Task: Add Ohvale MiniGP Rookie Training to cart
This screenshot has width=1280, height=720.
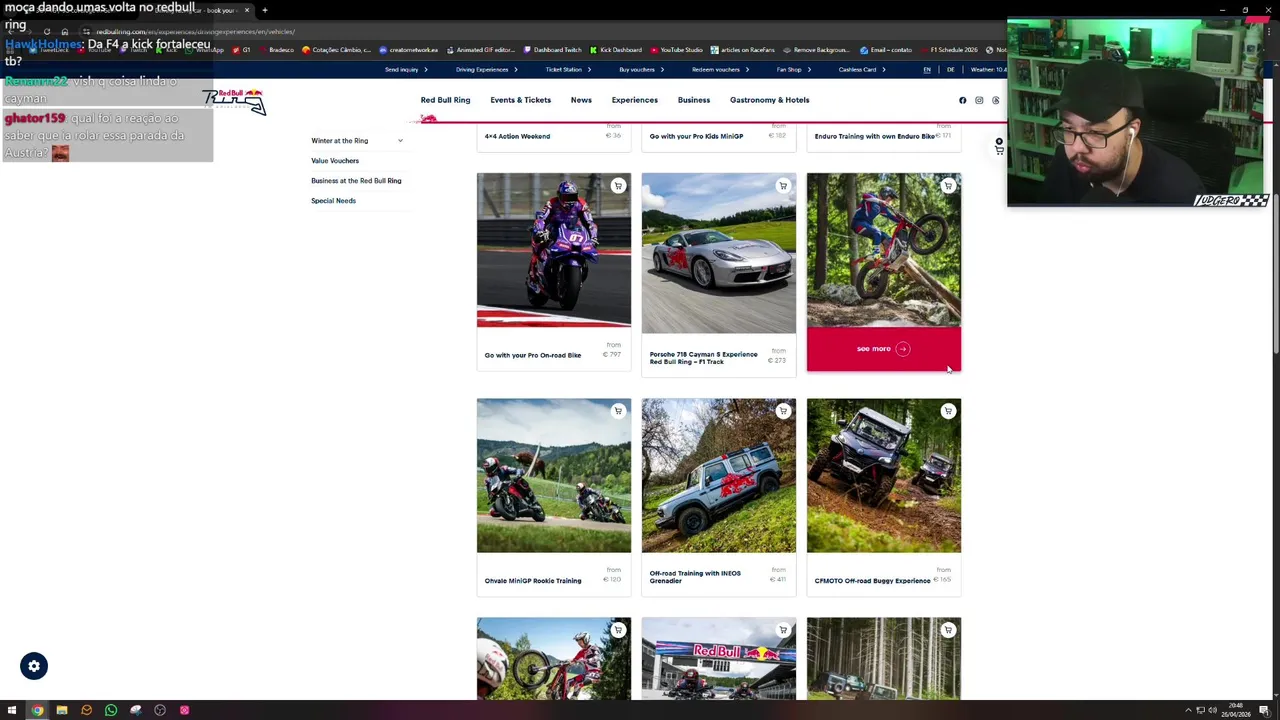Action: click(x=618, y=411)
